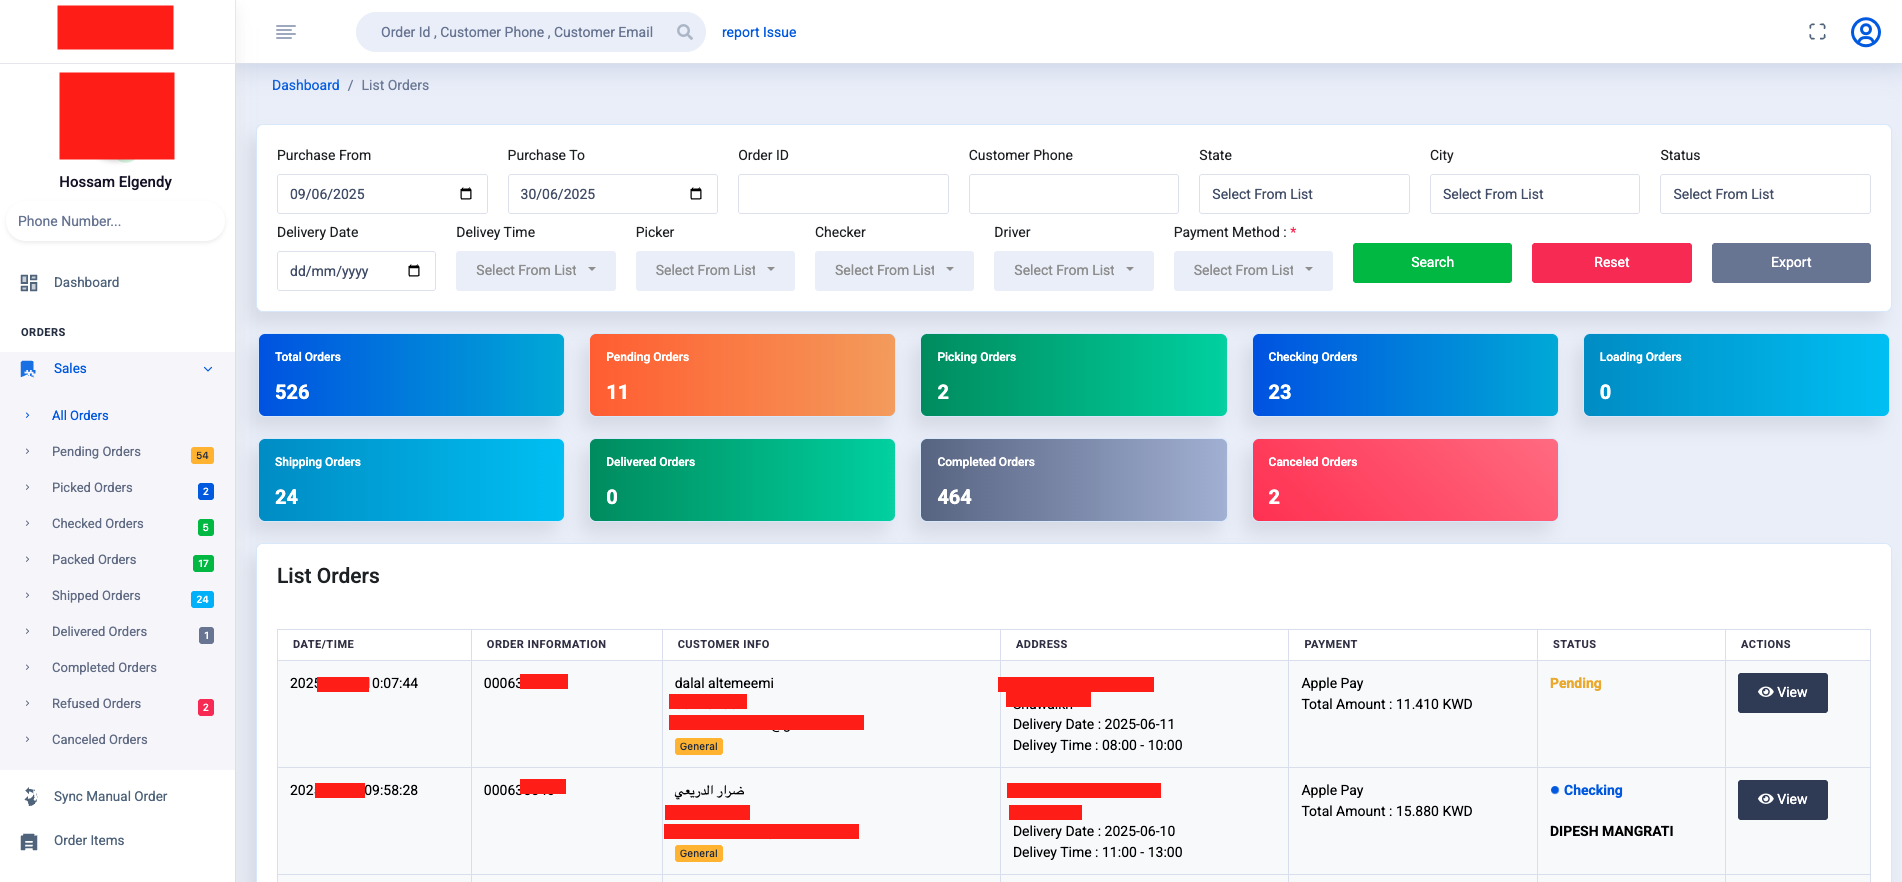Expand the Payment Method dropdown
Viewport: 1902px width, 882px height.
coord(1252,271)
